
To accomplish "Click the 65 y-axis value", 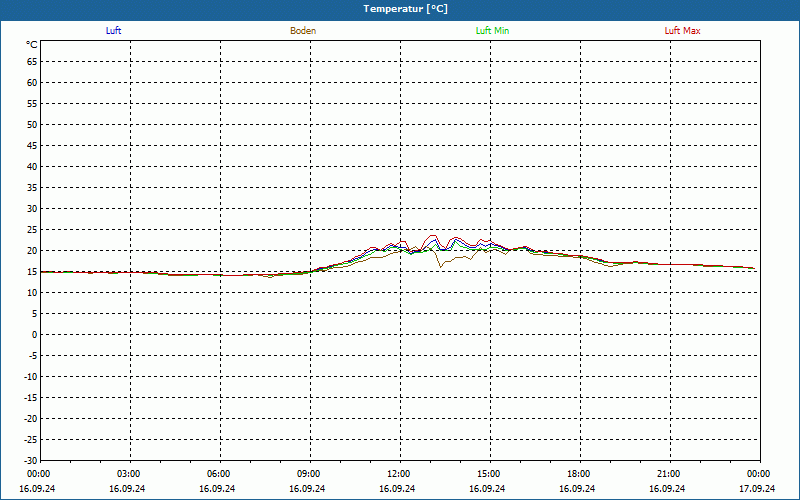I will point(32,62).
